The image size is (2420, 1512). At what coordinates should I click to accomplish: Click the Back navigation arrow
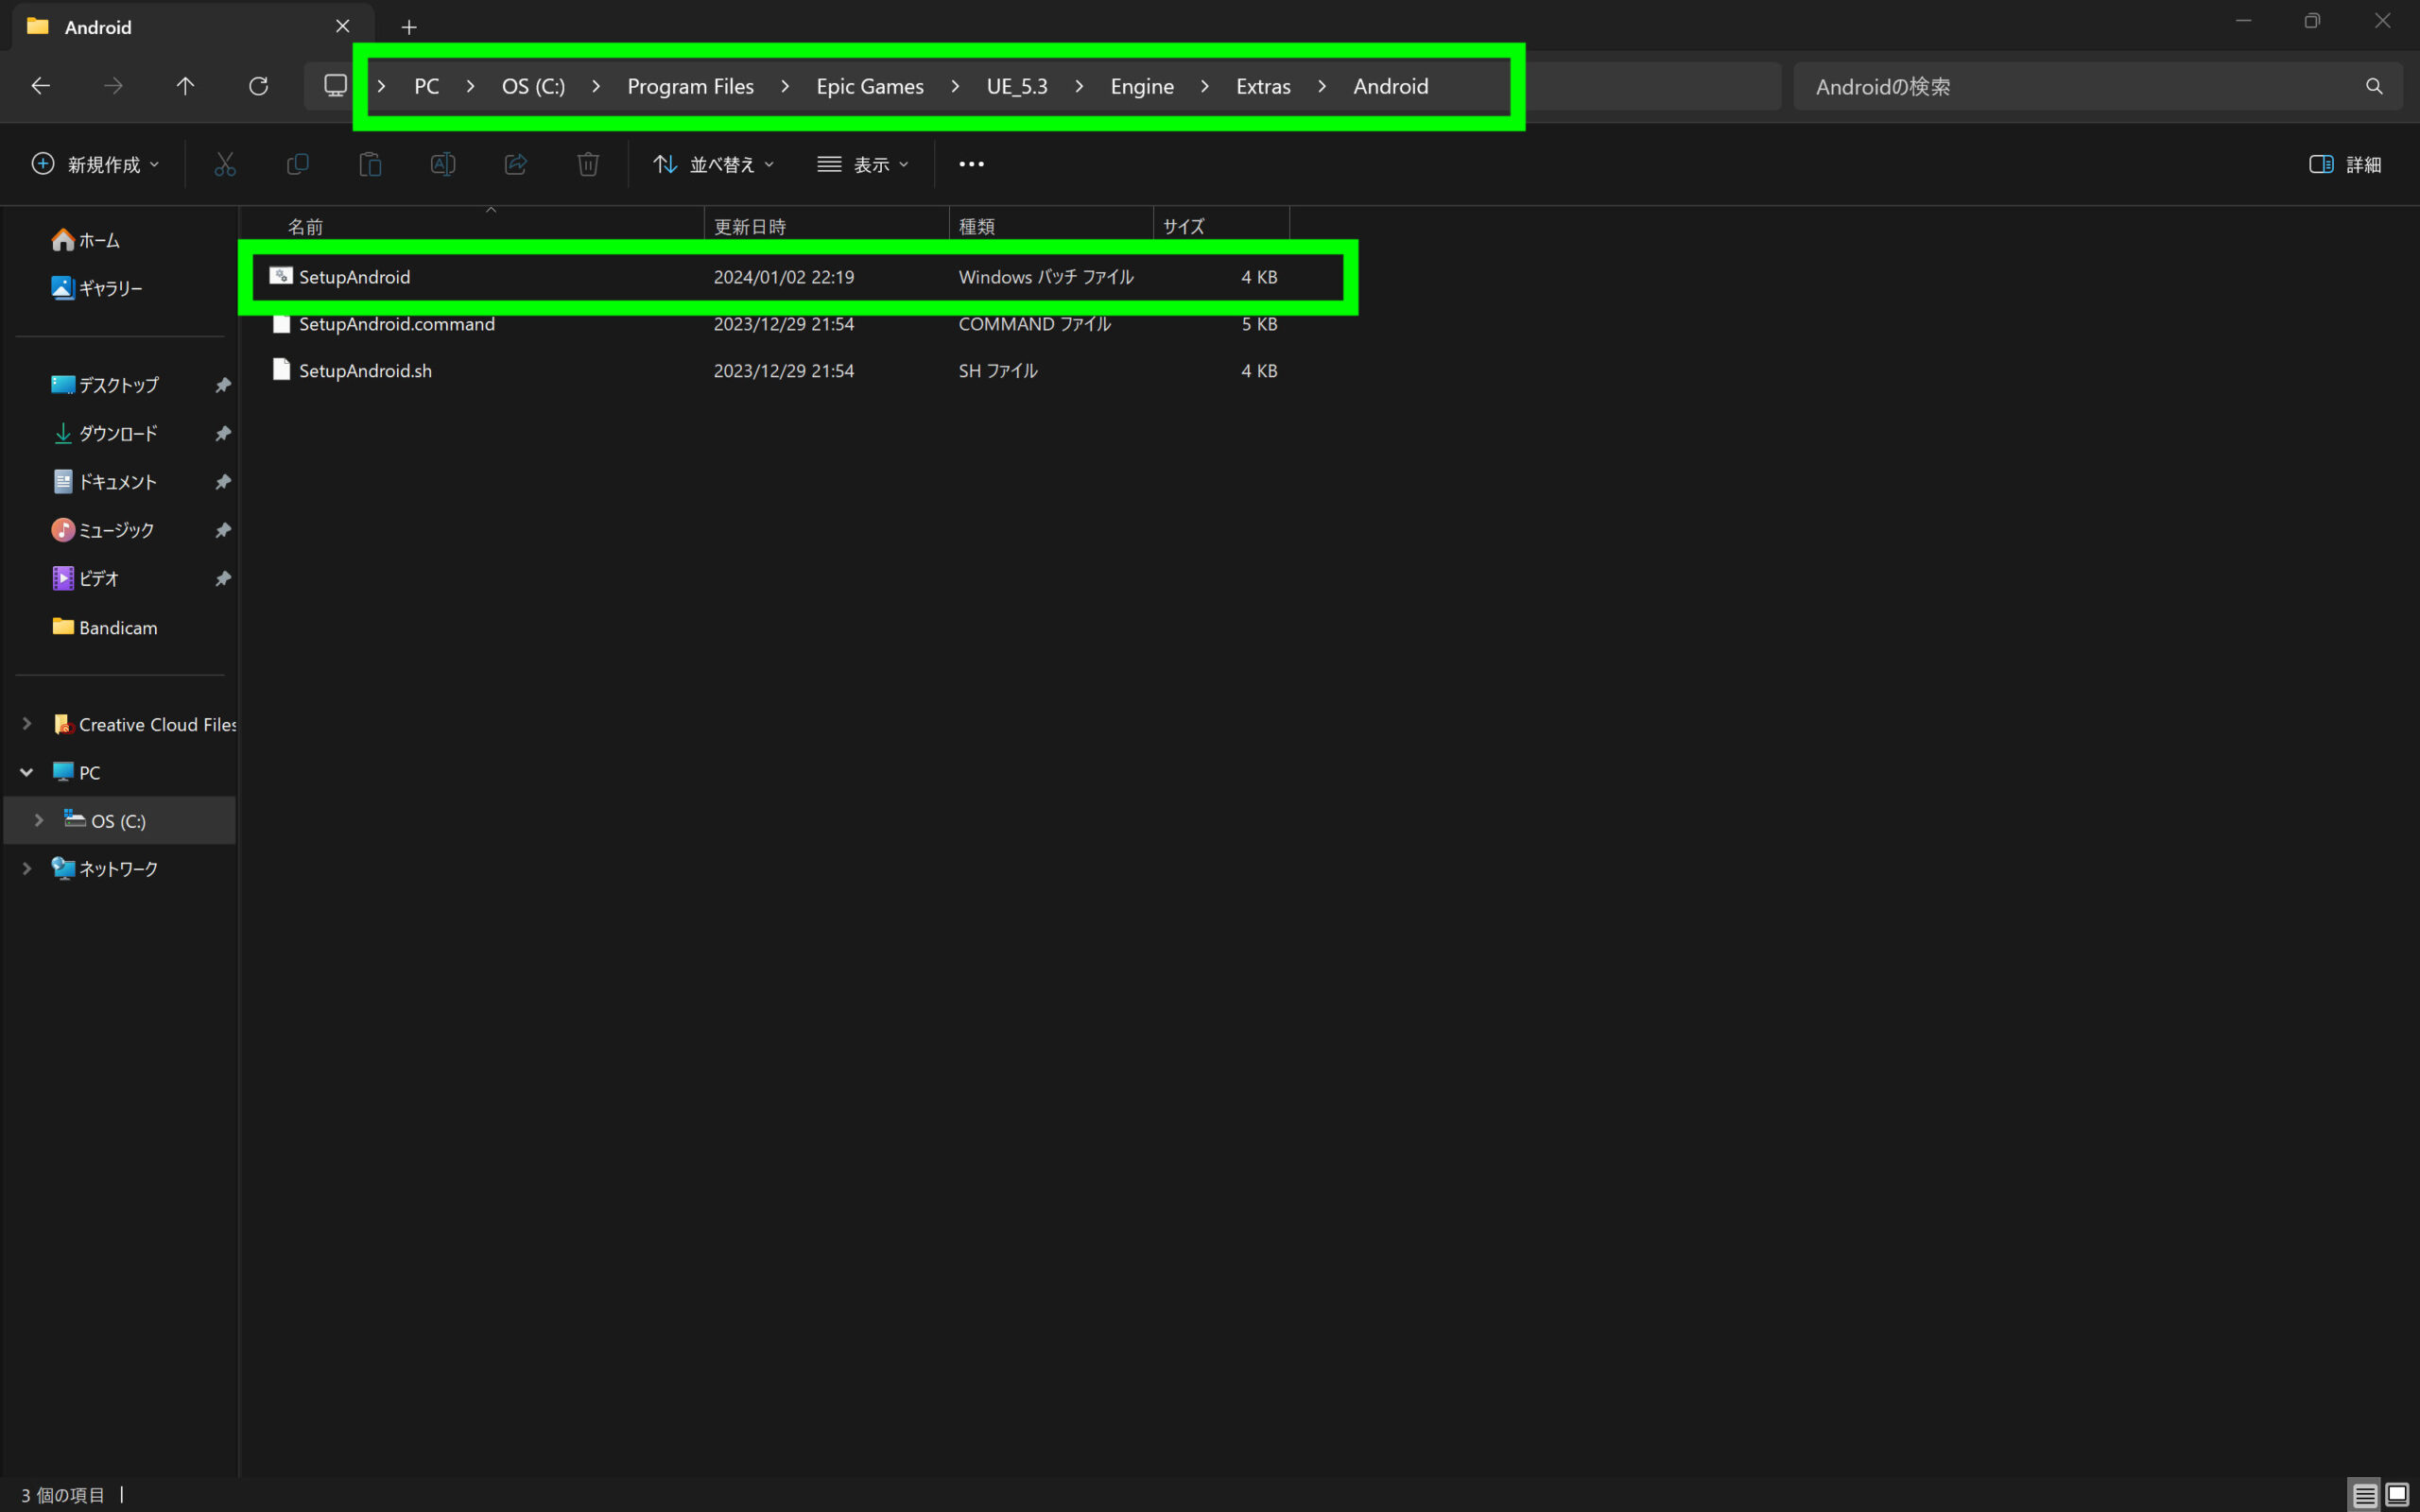pos(41,86)
